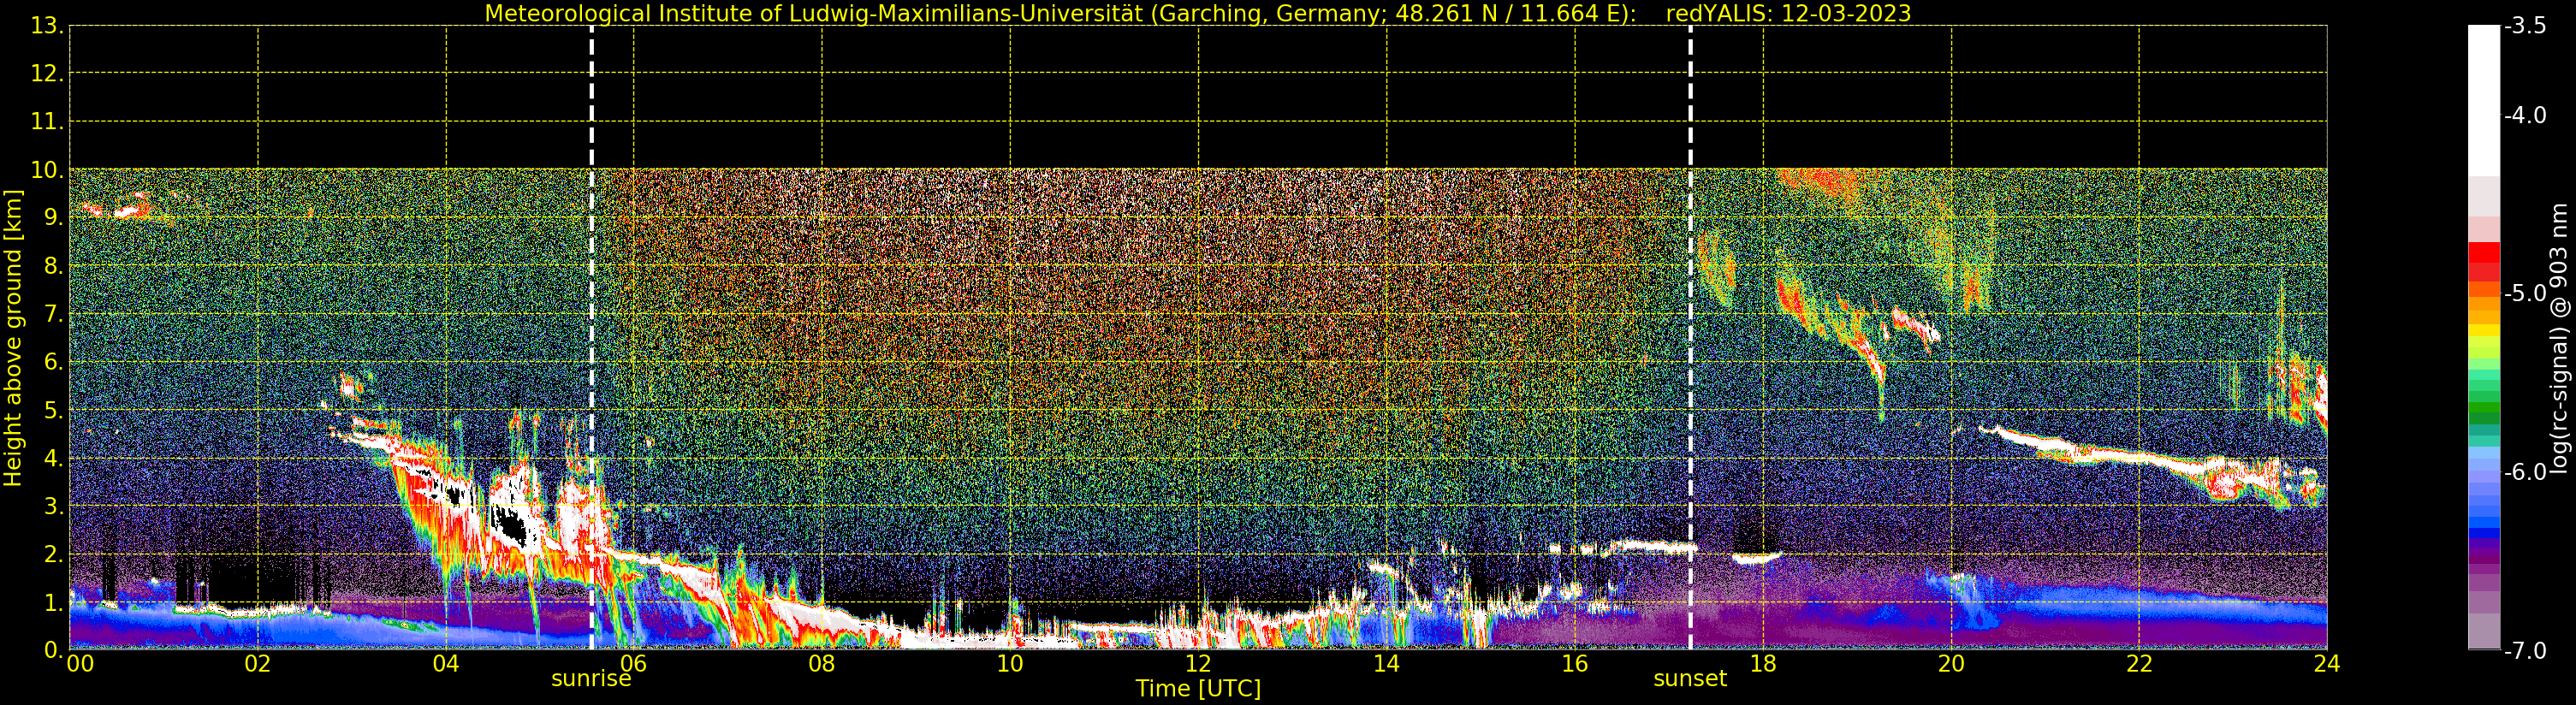Screen dimensions: 2576x705
Task: Click the '18' time tick label
Action: pyautogui.click(x=1763, y=664)
